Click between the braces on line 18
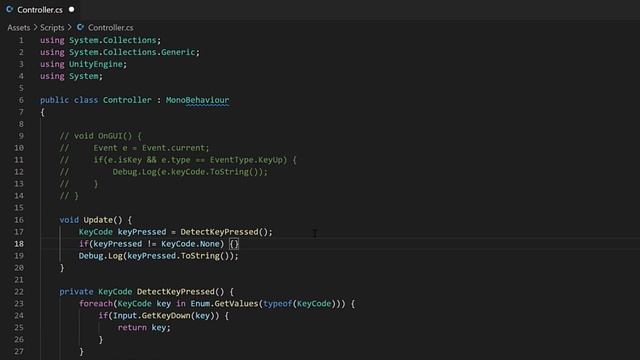The height and width of the screenshot is (360, 640). click(x=234, y=244)
